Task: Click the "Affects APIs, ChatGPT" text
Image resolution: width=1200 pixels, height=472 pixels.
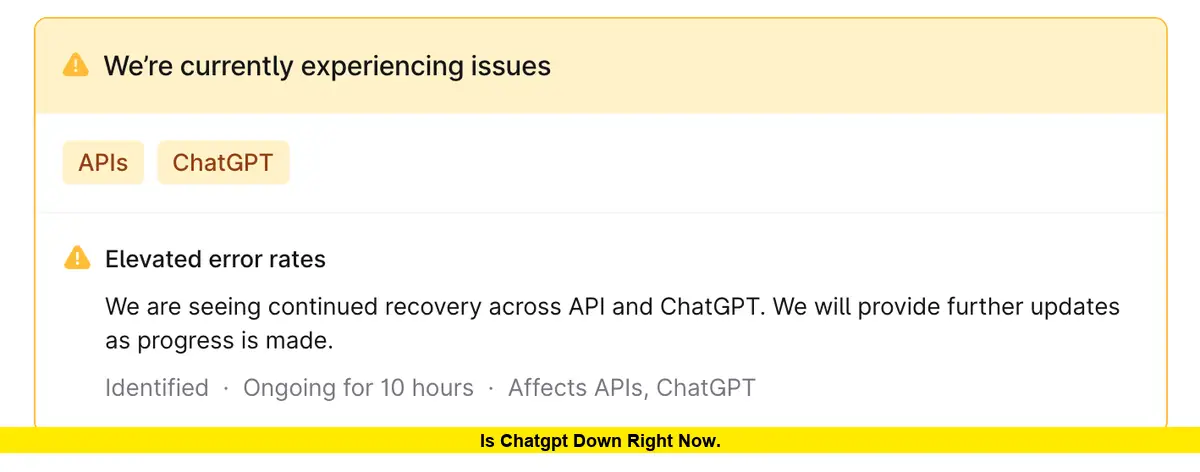Action: pyautogui.click(x=632, y=388)
